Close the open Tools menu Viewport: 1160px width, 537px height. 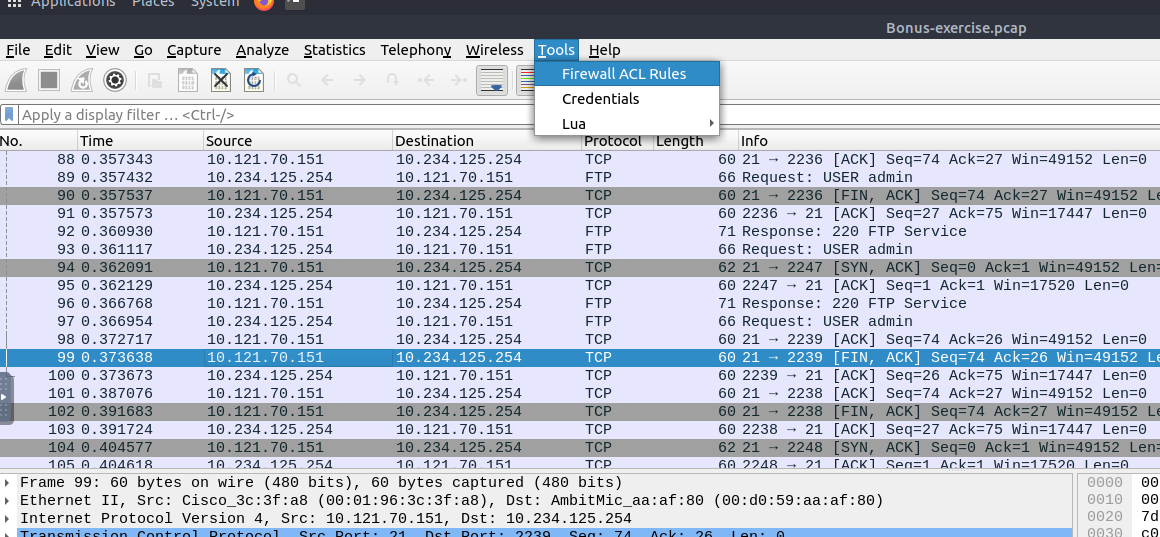556,50
